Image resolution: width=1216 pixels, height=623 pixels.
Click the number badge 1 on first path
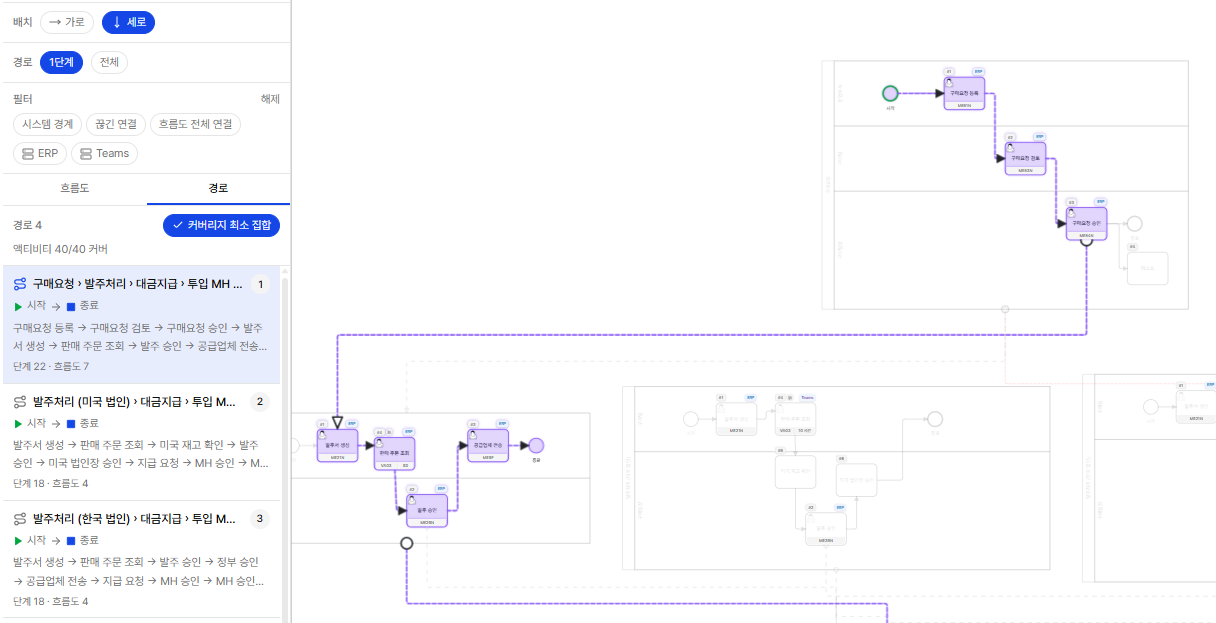click(x=261, y=285)
